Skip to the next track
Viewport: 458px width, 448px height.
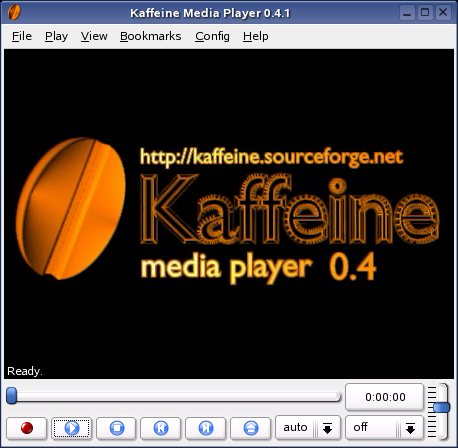click(205, 428)
